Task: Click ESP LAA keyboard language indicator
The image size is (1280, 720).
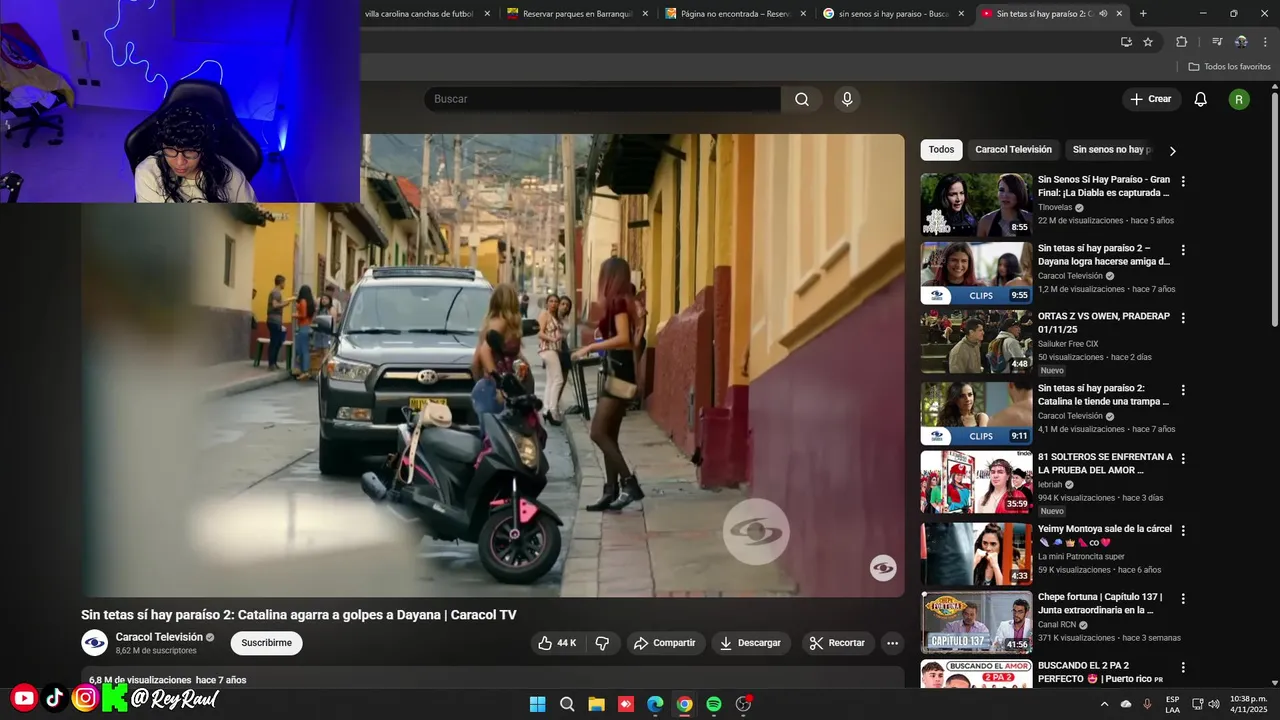Action: point(1172,704)
